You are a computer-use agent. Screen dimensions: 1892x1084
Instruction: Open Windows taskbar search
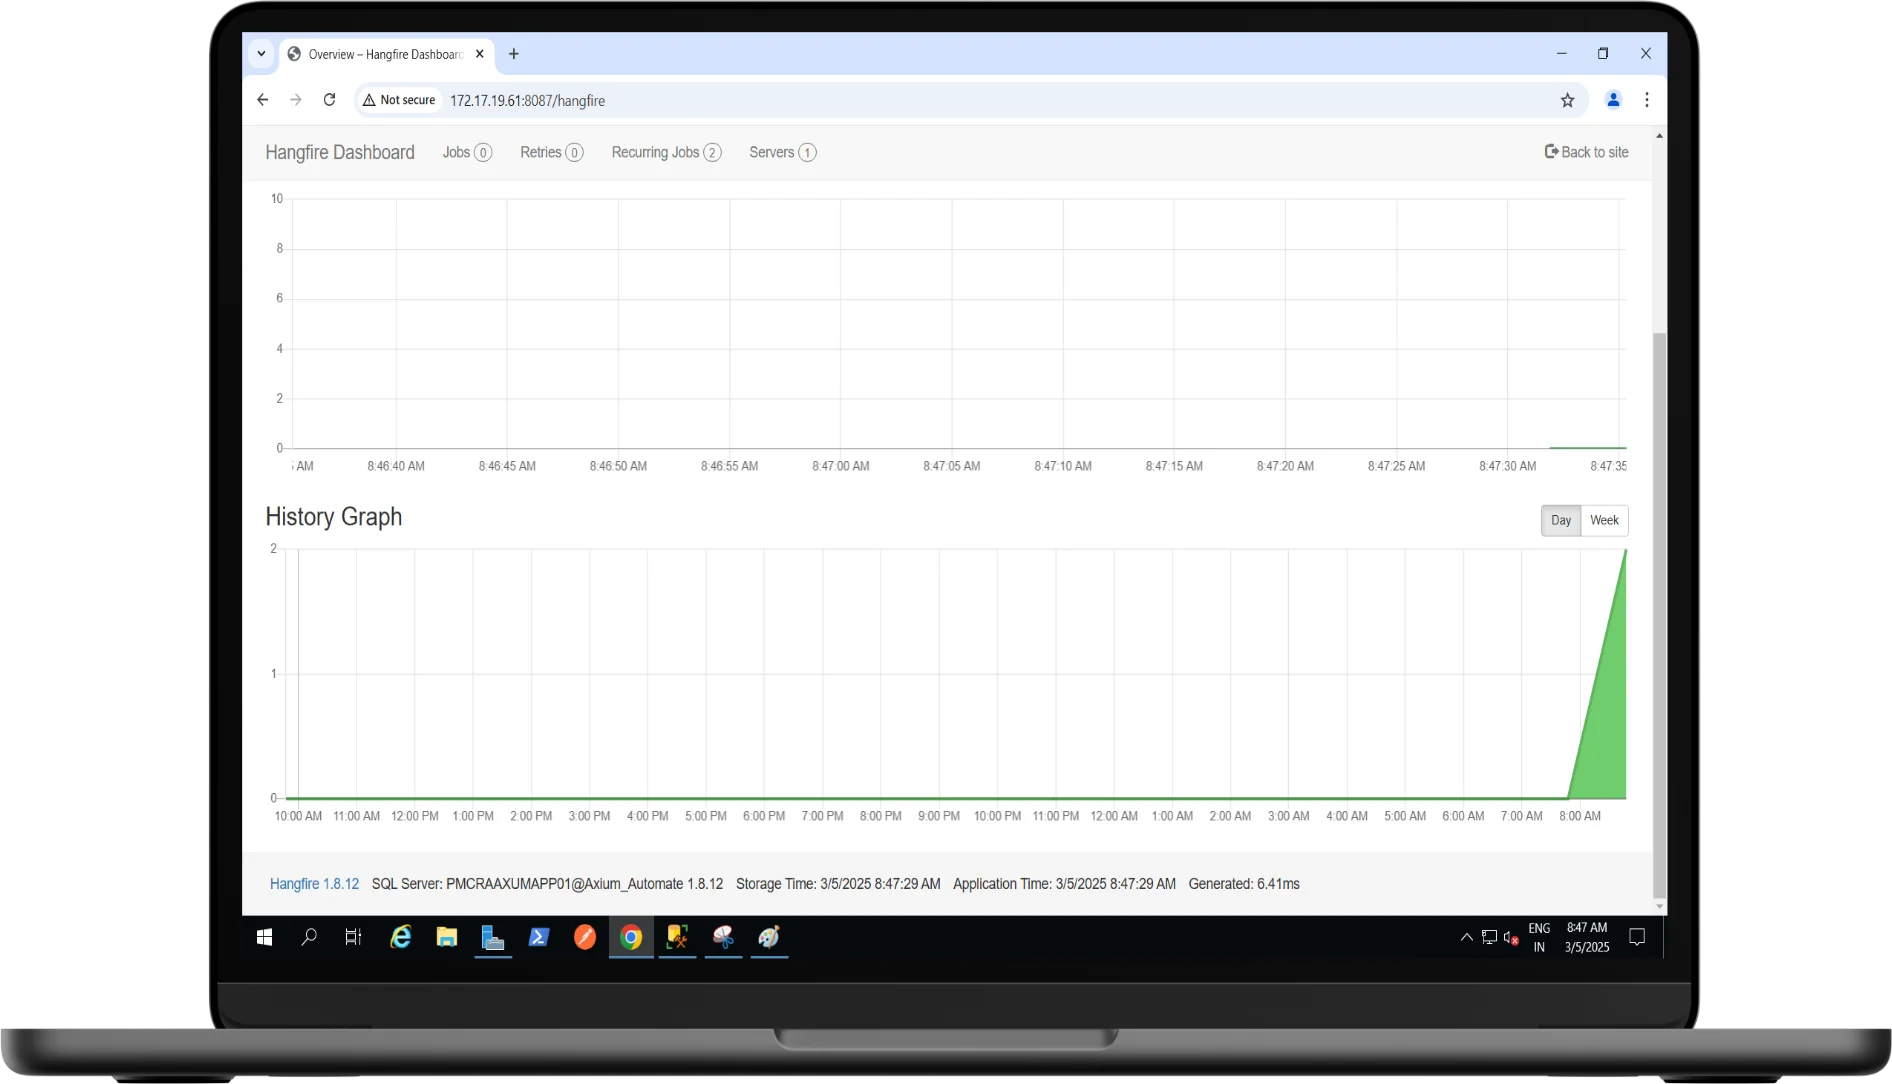coord(309,937)
